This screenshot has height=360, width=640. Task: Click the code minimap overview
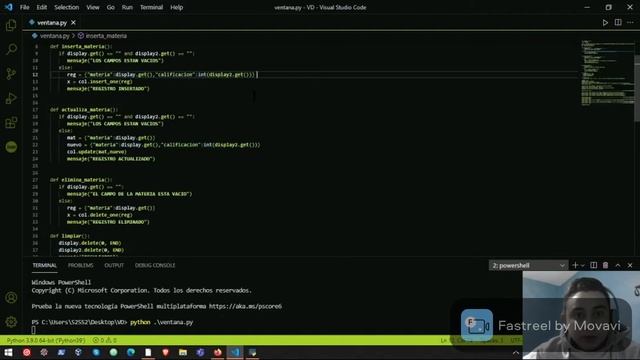coord(607,73)
